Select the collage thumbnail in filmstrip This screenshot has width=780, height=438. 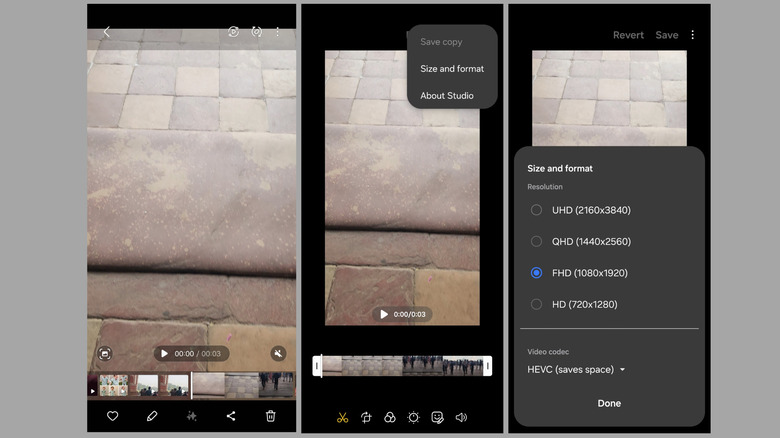click(113, 385)
